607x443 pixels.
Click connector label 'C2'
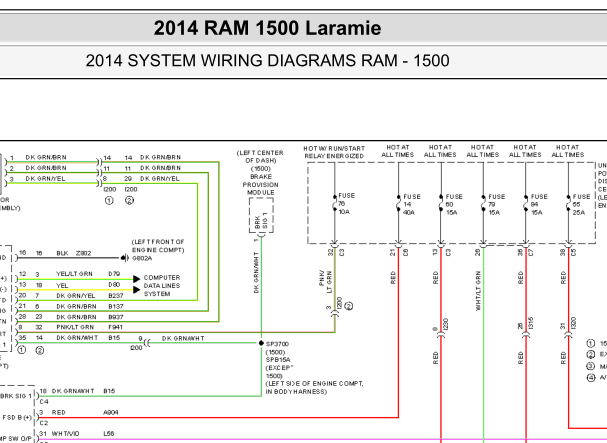point(44,423)
